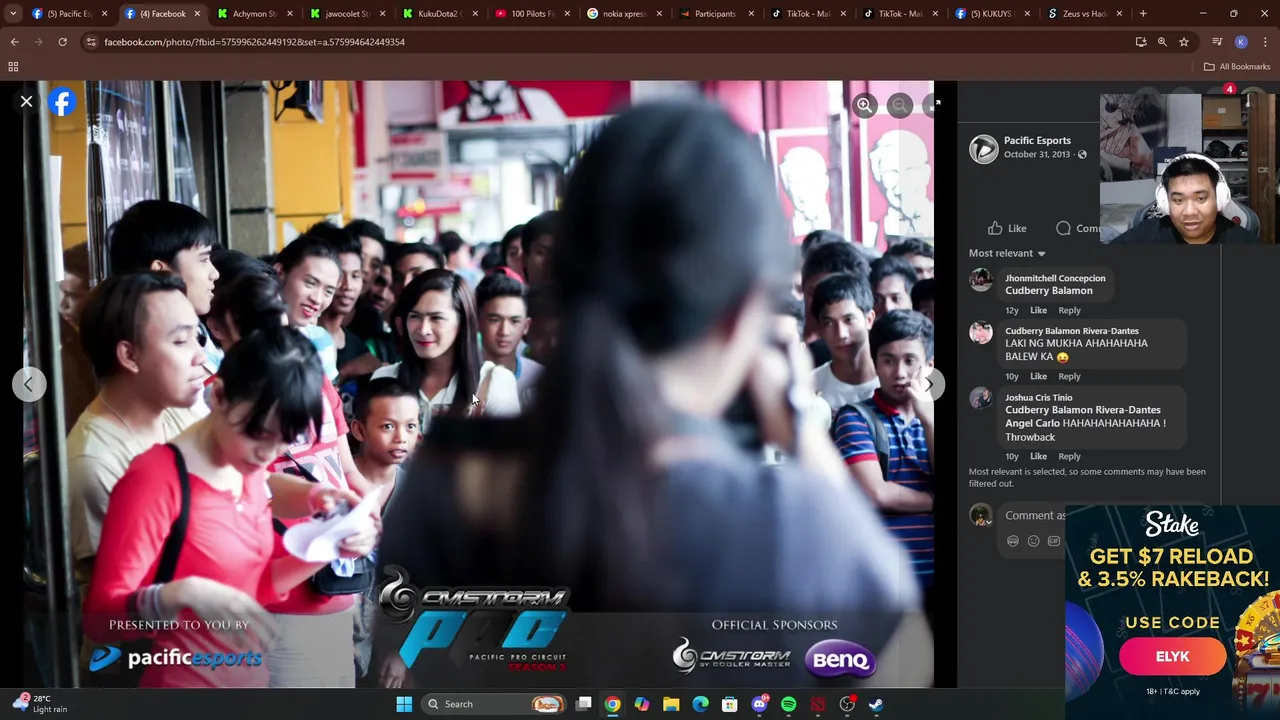This screenshot has width=1280, height=720.
Task: Open tagged Cudberry Balamon in first comment
Action: pos(1048,291)
